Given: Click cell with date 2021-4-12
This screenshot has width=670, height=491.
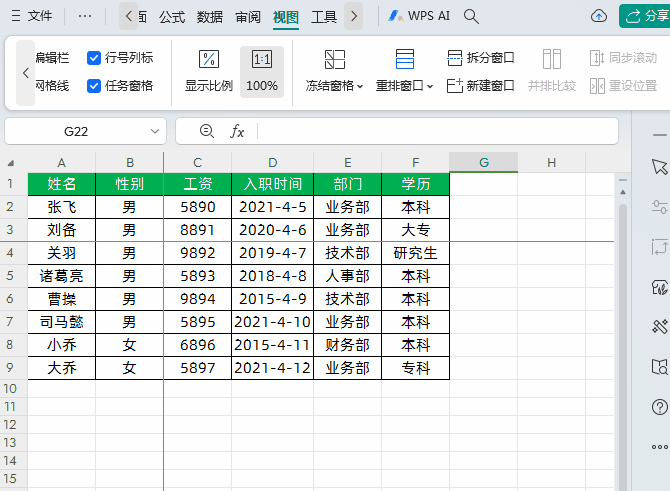Looking at the screenshot, I should coord(273,368).
